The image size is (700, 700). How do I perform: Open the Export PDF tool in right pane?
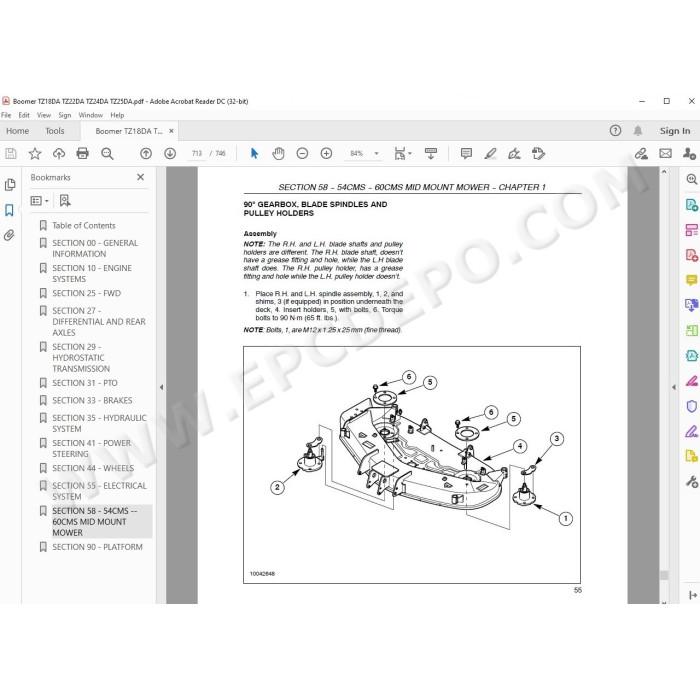tap(692, 205)
